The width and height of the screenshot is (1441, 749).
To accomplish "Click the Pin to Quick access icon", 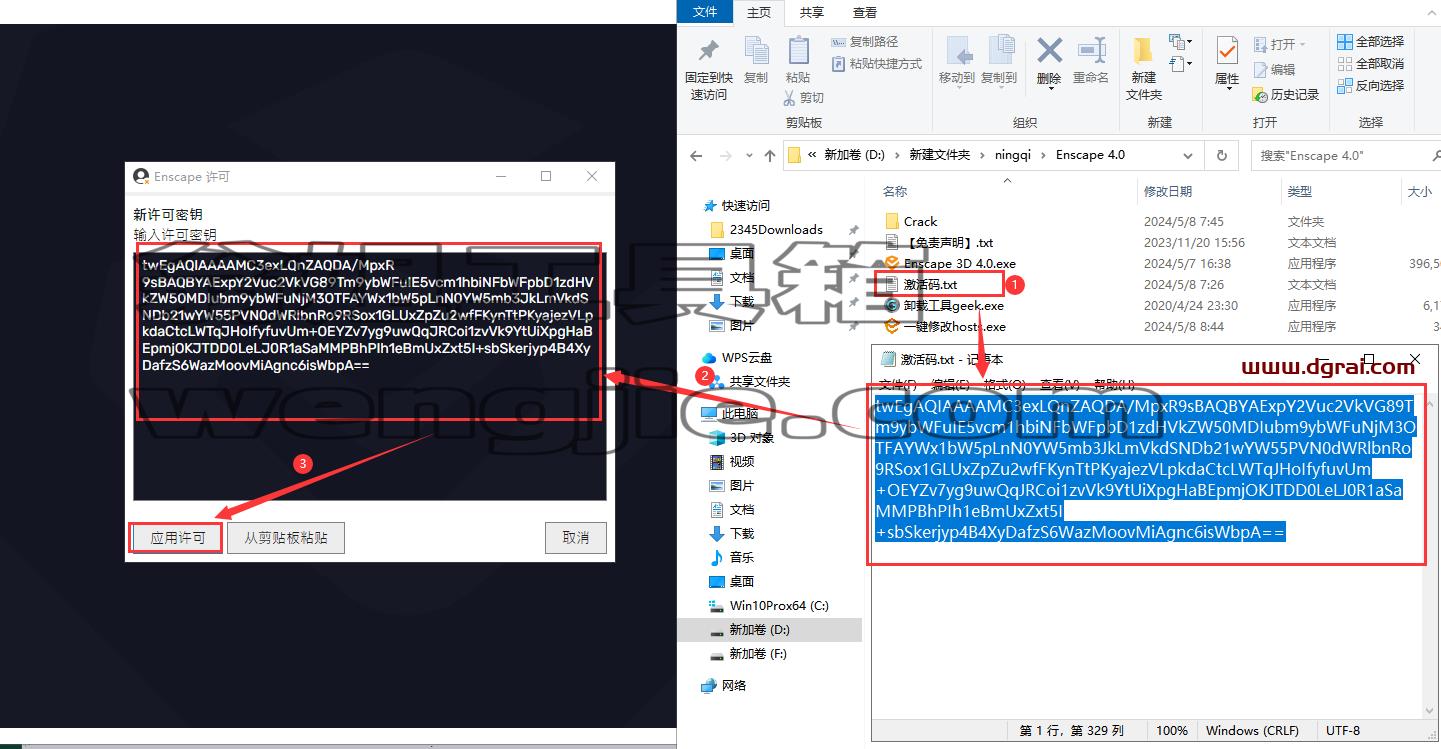I will (x=708, y=51).
